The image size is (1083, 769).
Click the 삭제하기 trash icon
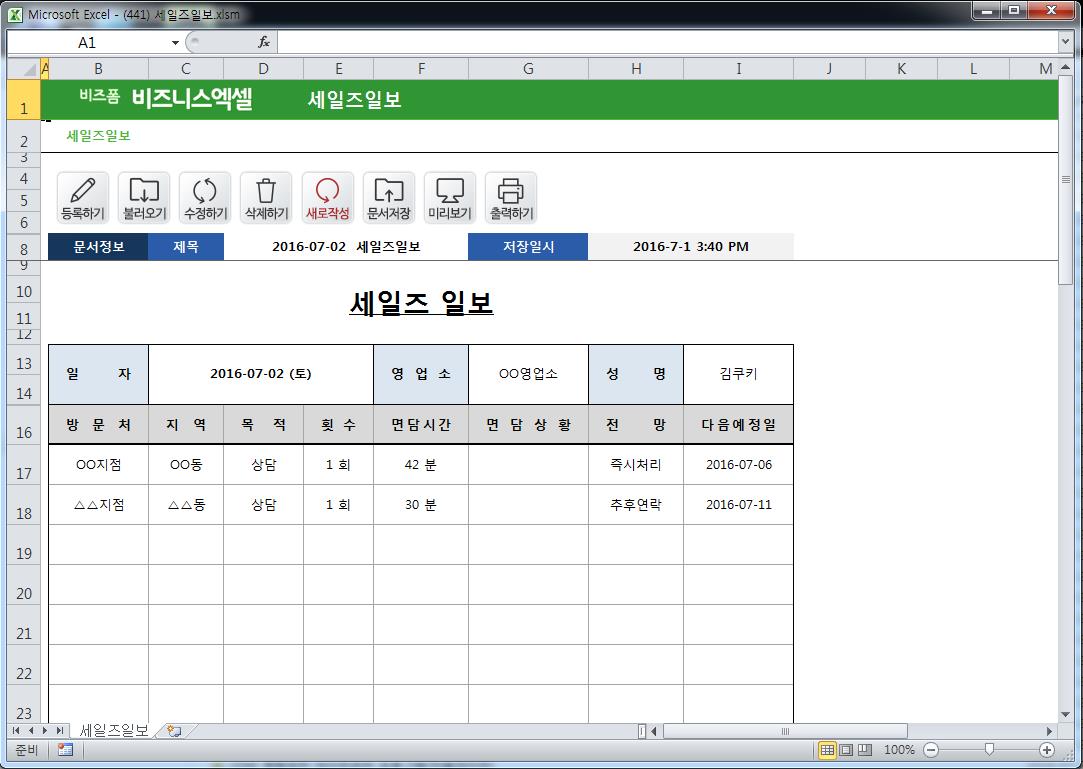click(266, 197)
